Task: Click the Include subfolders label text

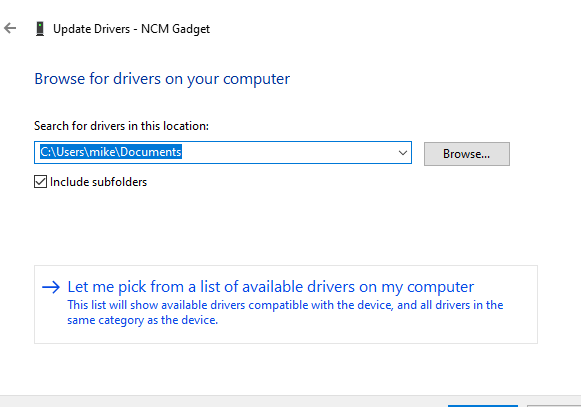Action: pos(99,182)
